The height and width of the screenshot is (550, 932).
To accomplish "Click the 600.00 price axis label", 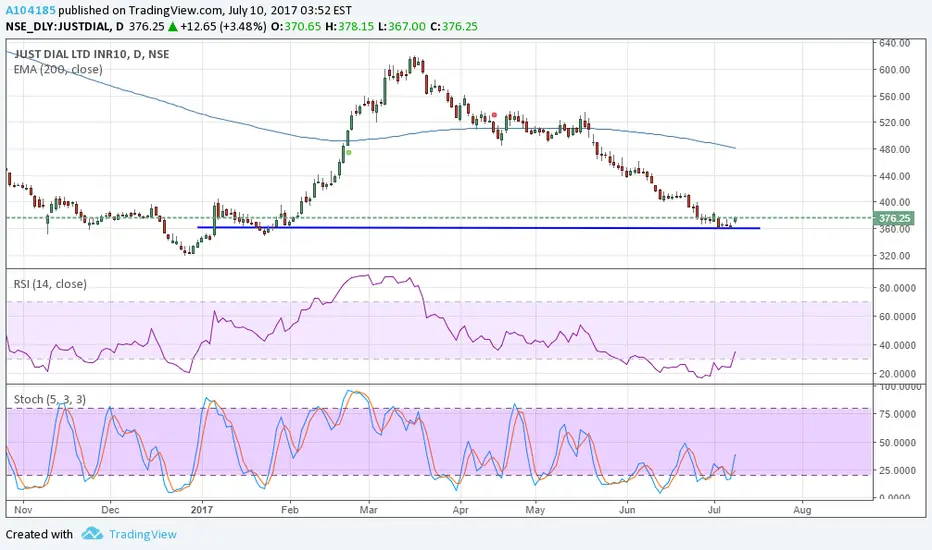I will coord(895,70).
